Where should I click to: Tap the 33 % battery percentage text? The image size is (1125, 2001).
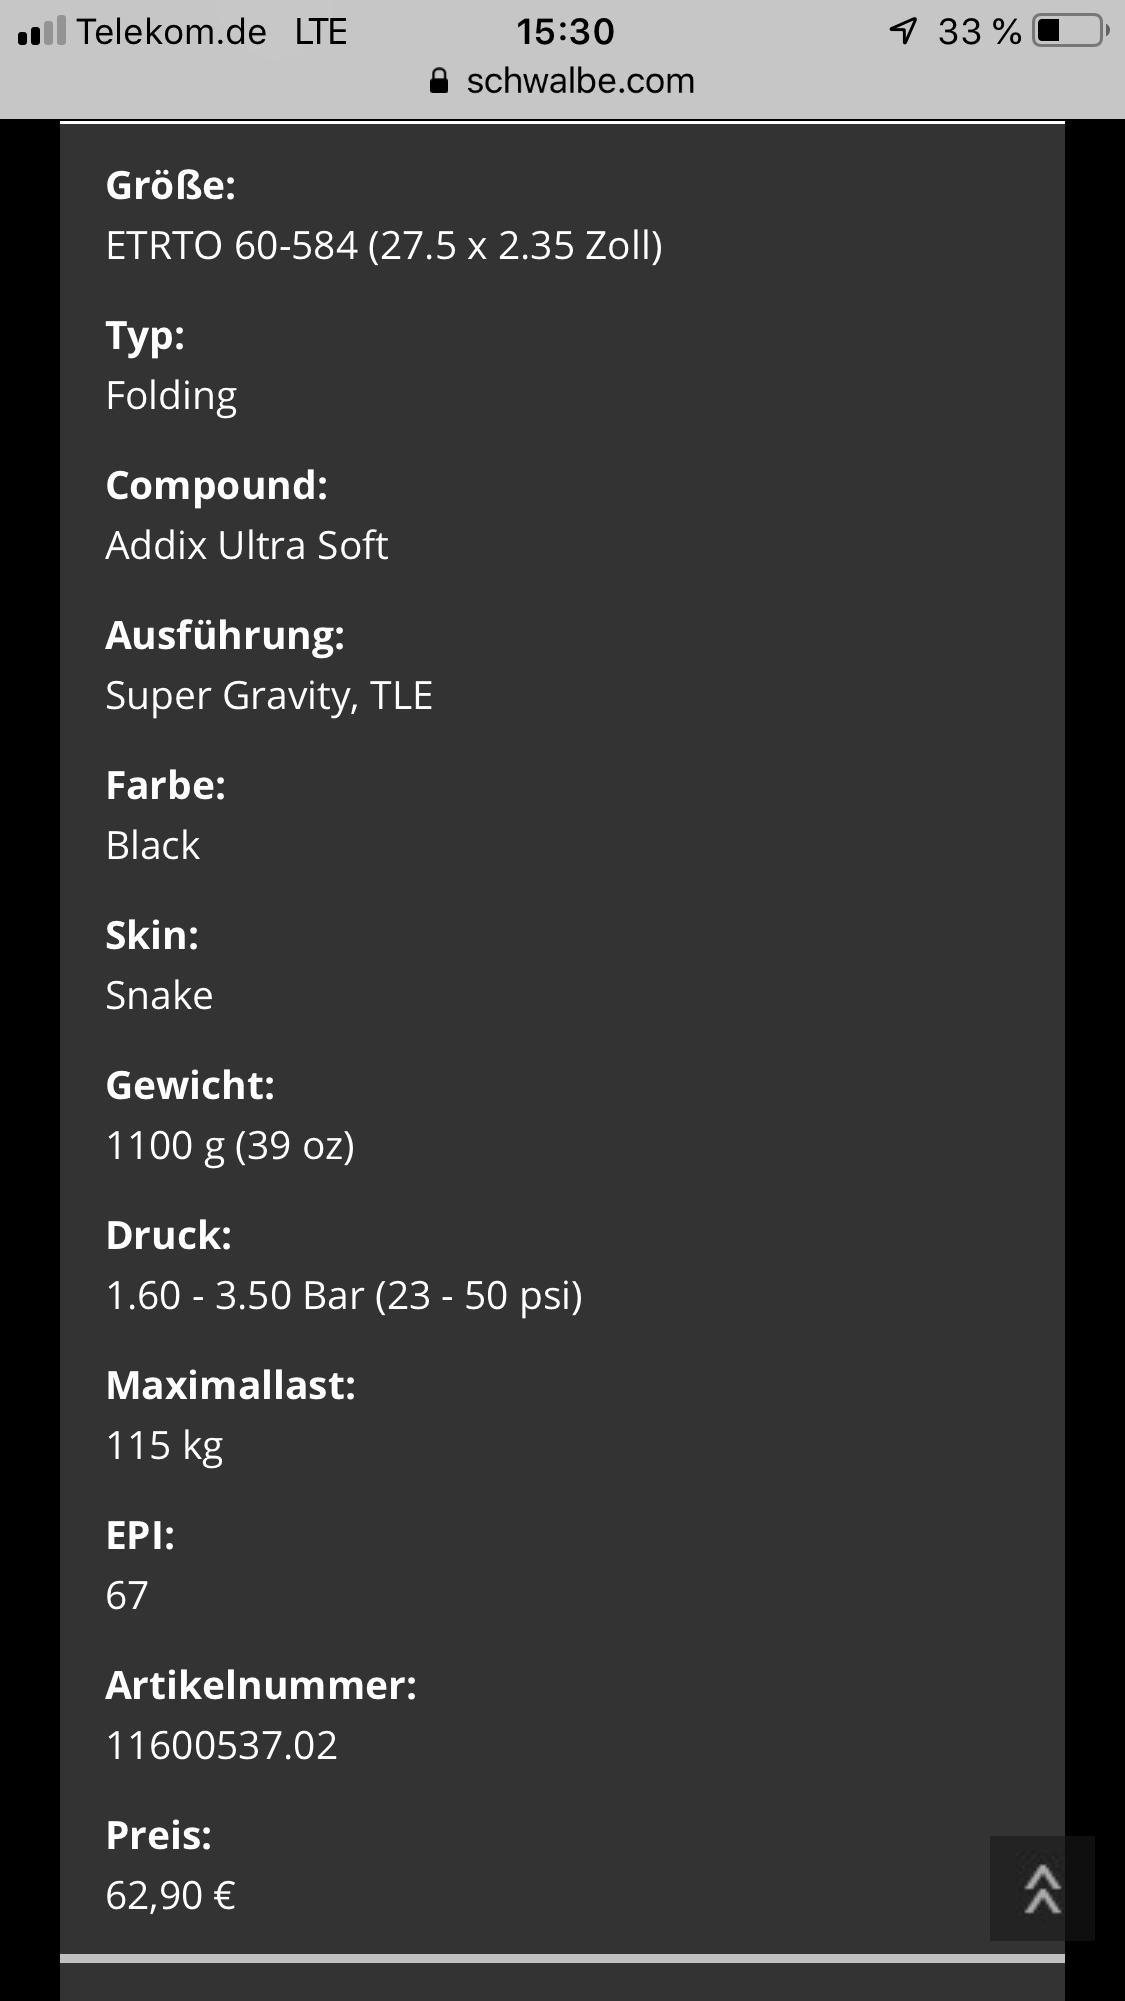pos(979,32)
